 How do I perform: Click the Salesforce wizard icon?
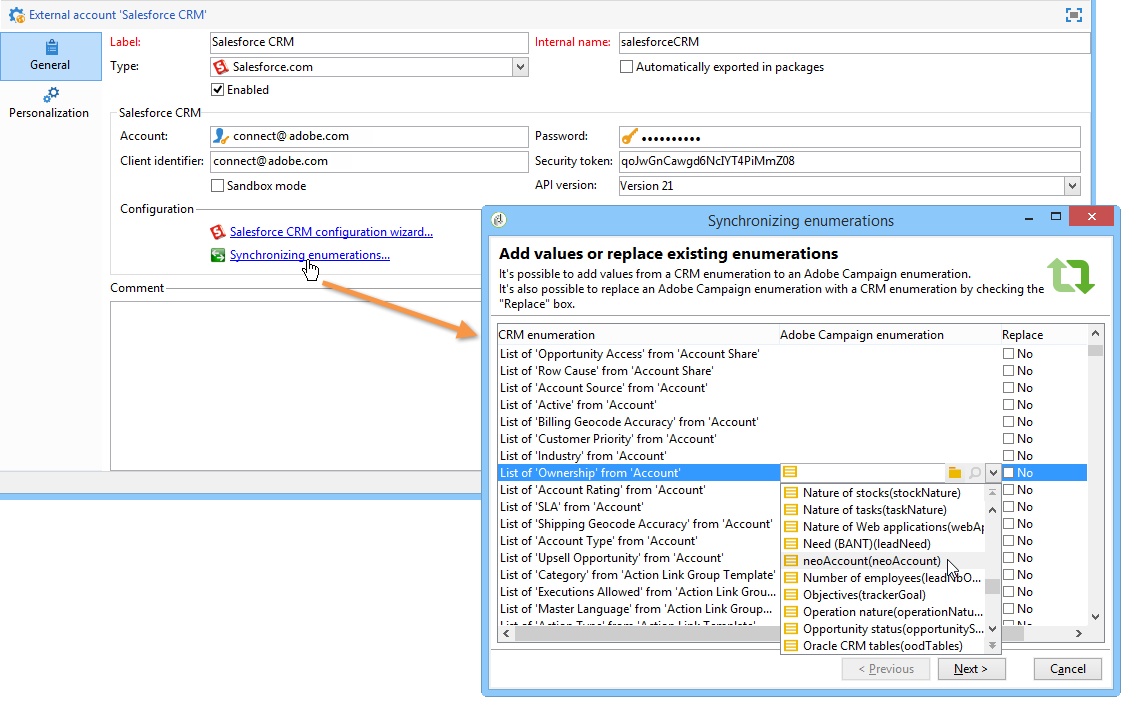pos(218,232)
